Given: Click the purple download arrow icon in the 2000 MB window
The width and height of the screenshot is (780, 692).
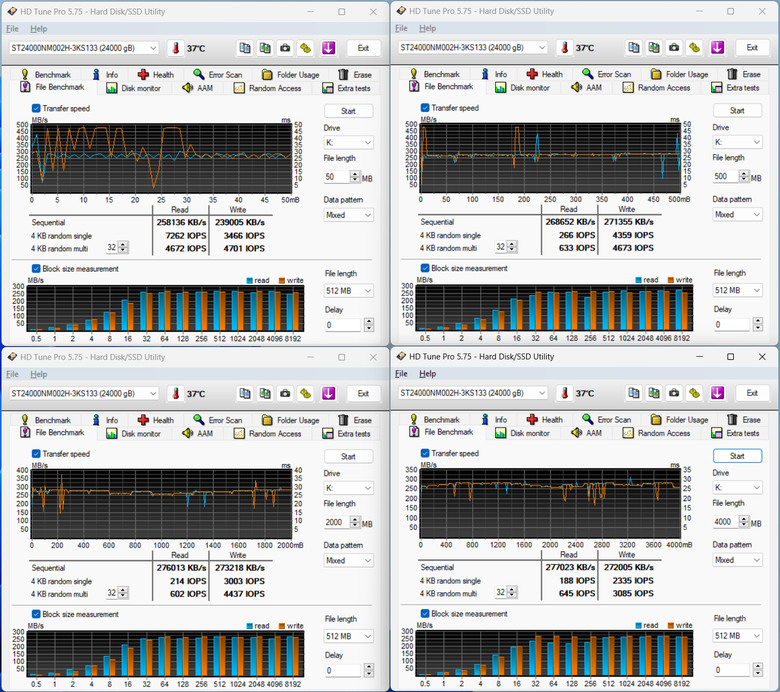Looking at the screenshot, I should click(x=328, y=394).
